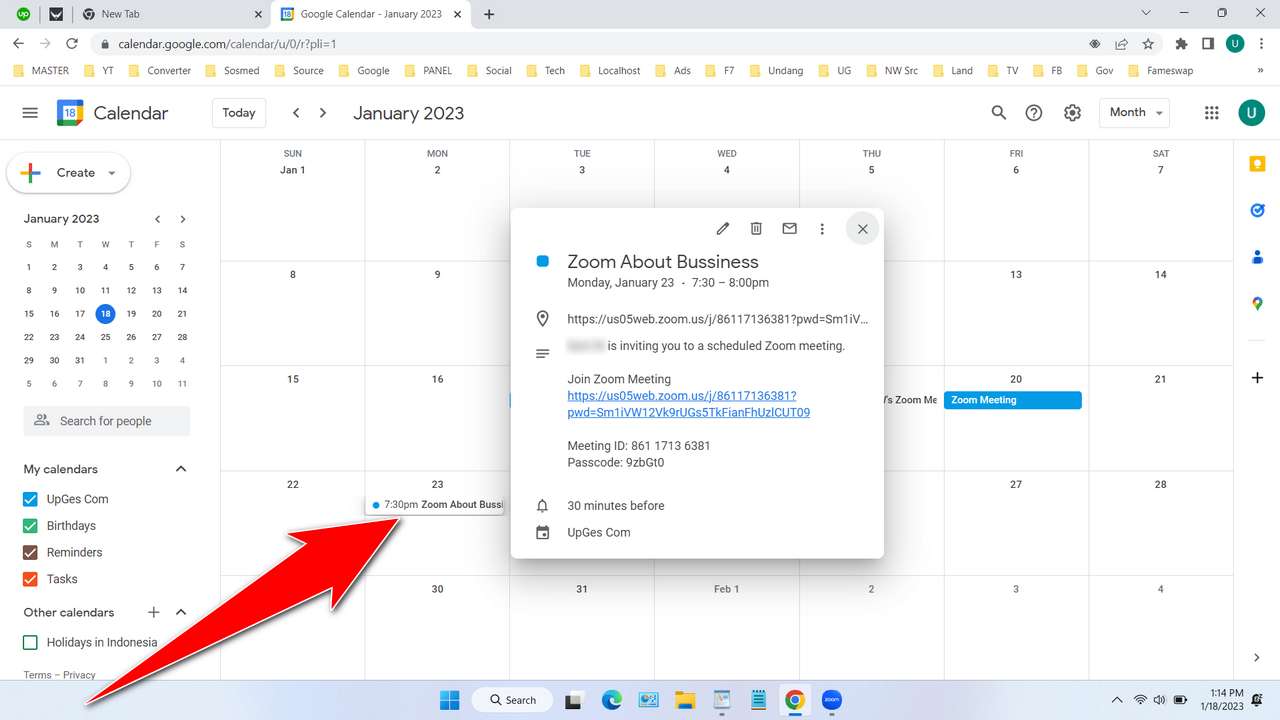Open Google Tasks side panel icon
This screenshot has width=1280, height=720.
coord(1257,210)
